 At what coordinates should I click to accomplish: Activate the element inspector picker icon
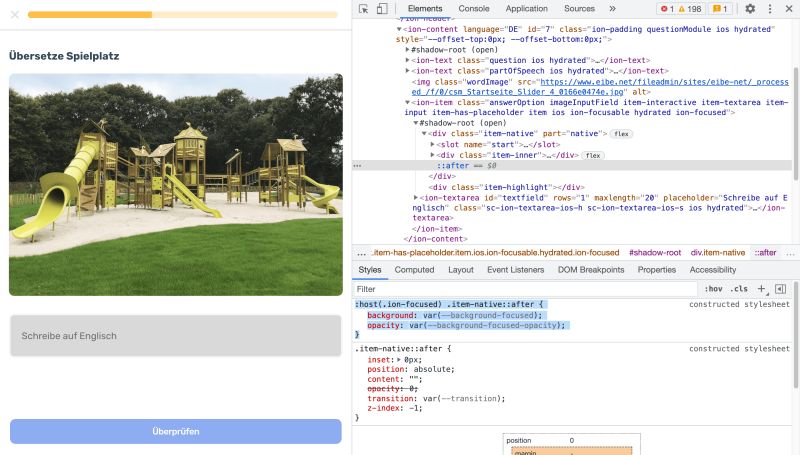pos(363,9)
